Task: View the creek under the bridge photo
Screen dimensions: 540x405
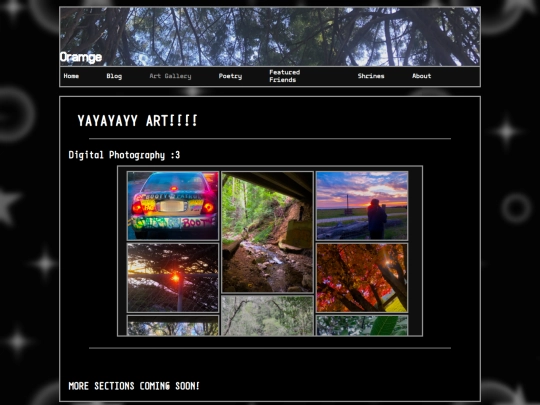Action: click(x=267, y=232)
